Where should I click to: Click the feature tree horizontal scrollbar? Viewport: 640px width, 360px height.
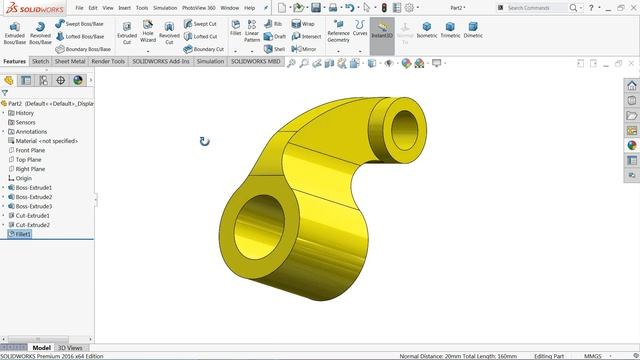pyautogui.click(x=38, y=339)
